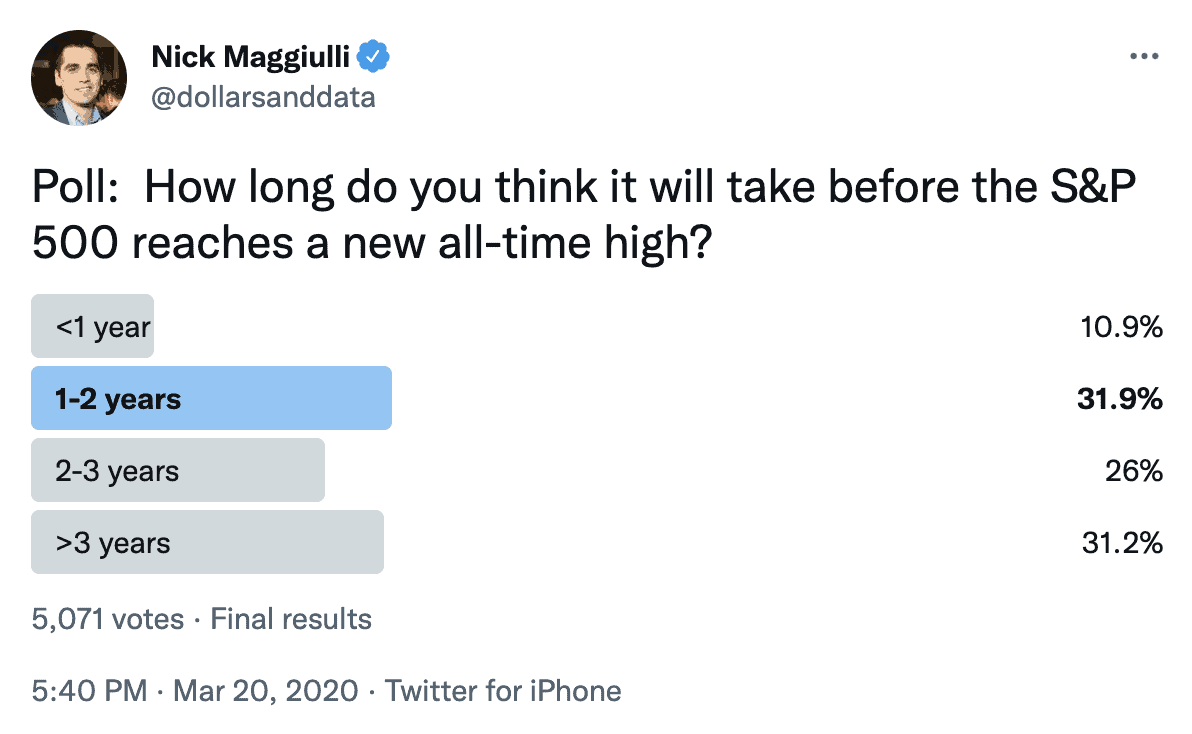This screenshot has width=1192, height=734.
Task: Open the @dollarsanddata handle link
Action: coord(263,97)
